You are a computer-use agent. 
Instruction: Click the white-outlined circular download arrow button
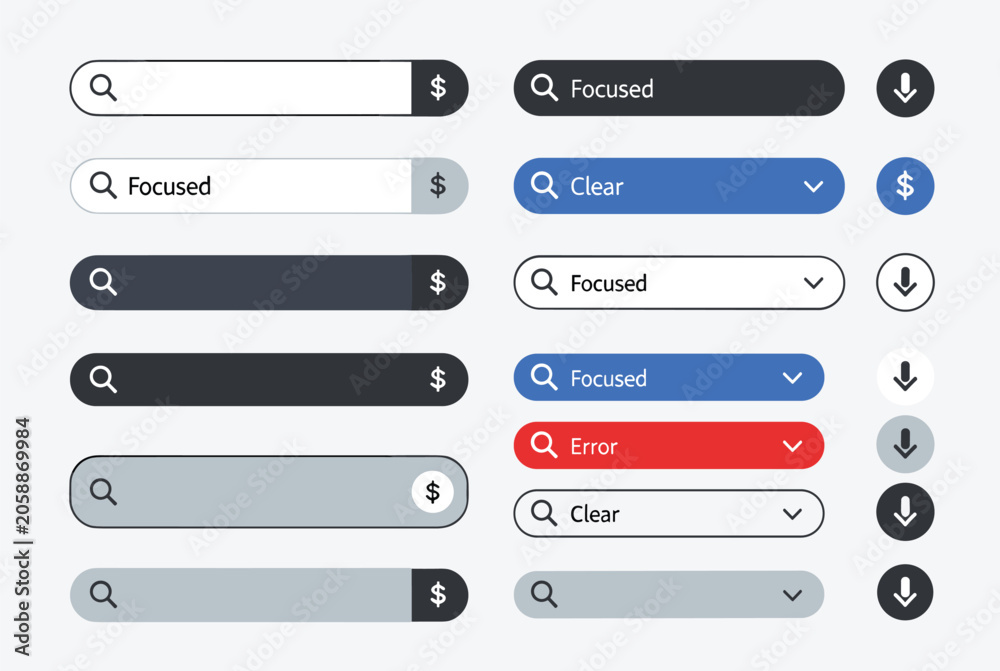pos(905,283)
